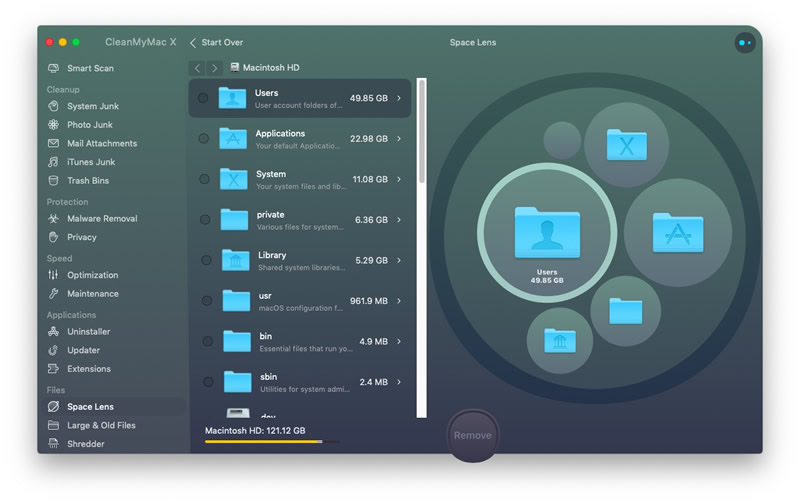Click the Privacy hand icon
The height and width of the screenshot is (503, 800).
[53, 237]
